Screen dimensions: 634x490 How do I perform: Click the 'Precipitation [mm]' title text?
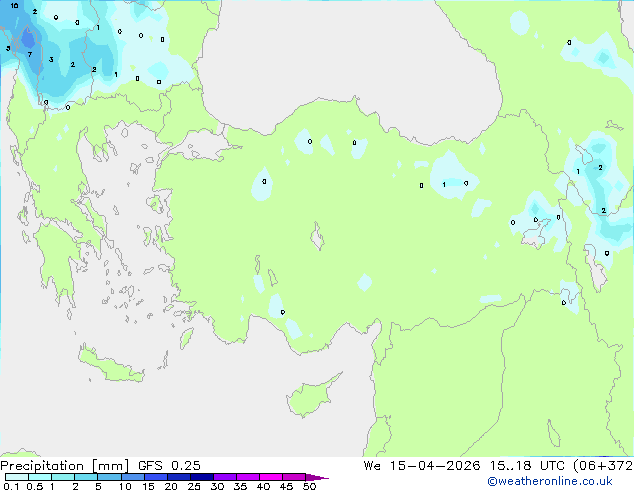[x=65, y=466]
